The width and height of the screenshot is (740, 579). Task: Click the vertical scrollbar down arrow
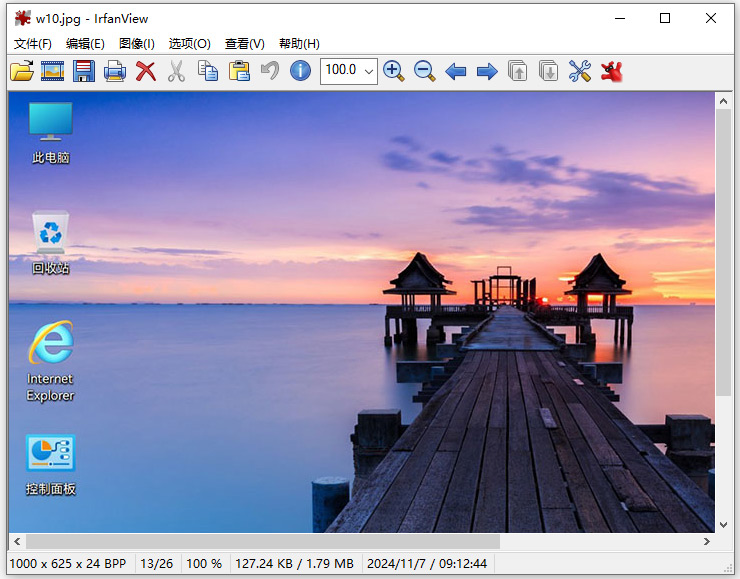[723, 524]
